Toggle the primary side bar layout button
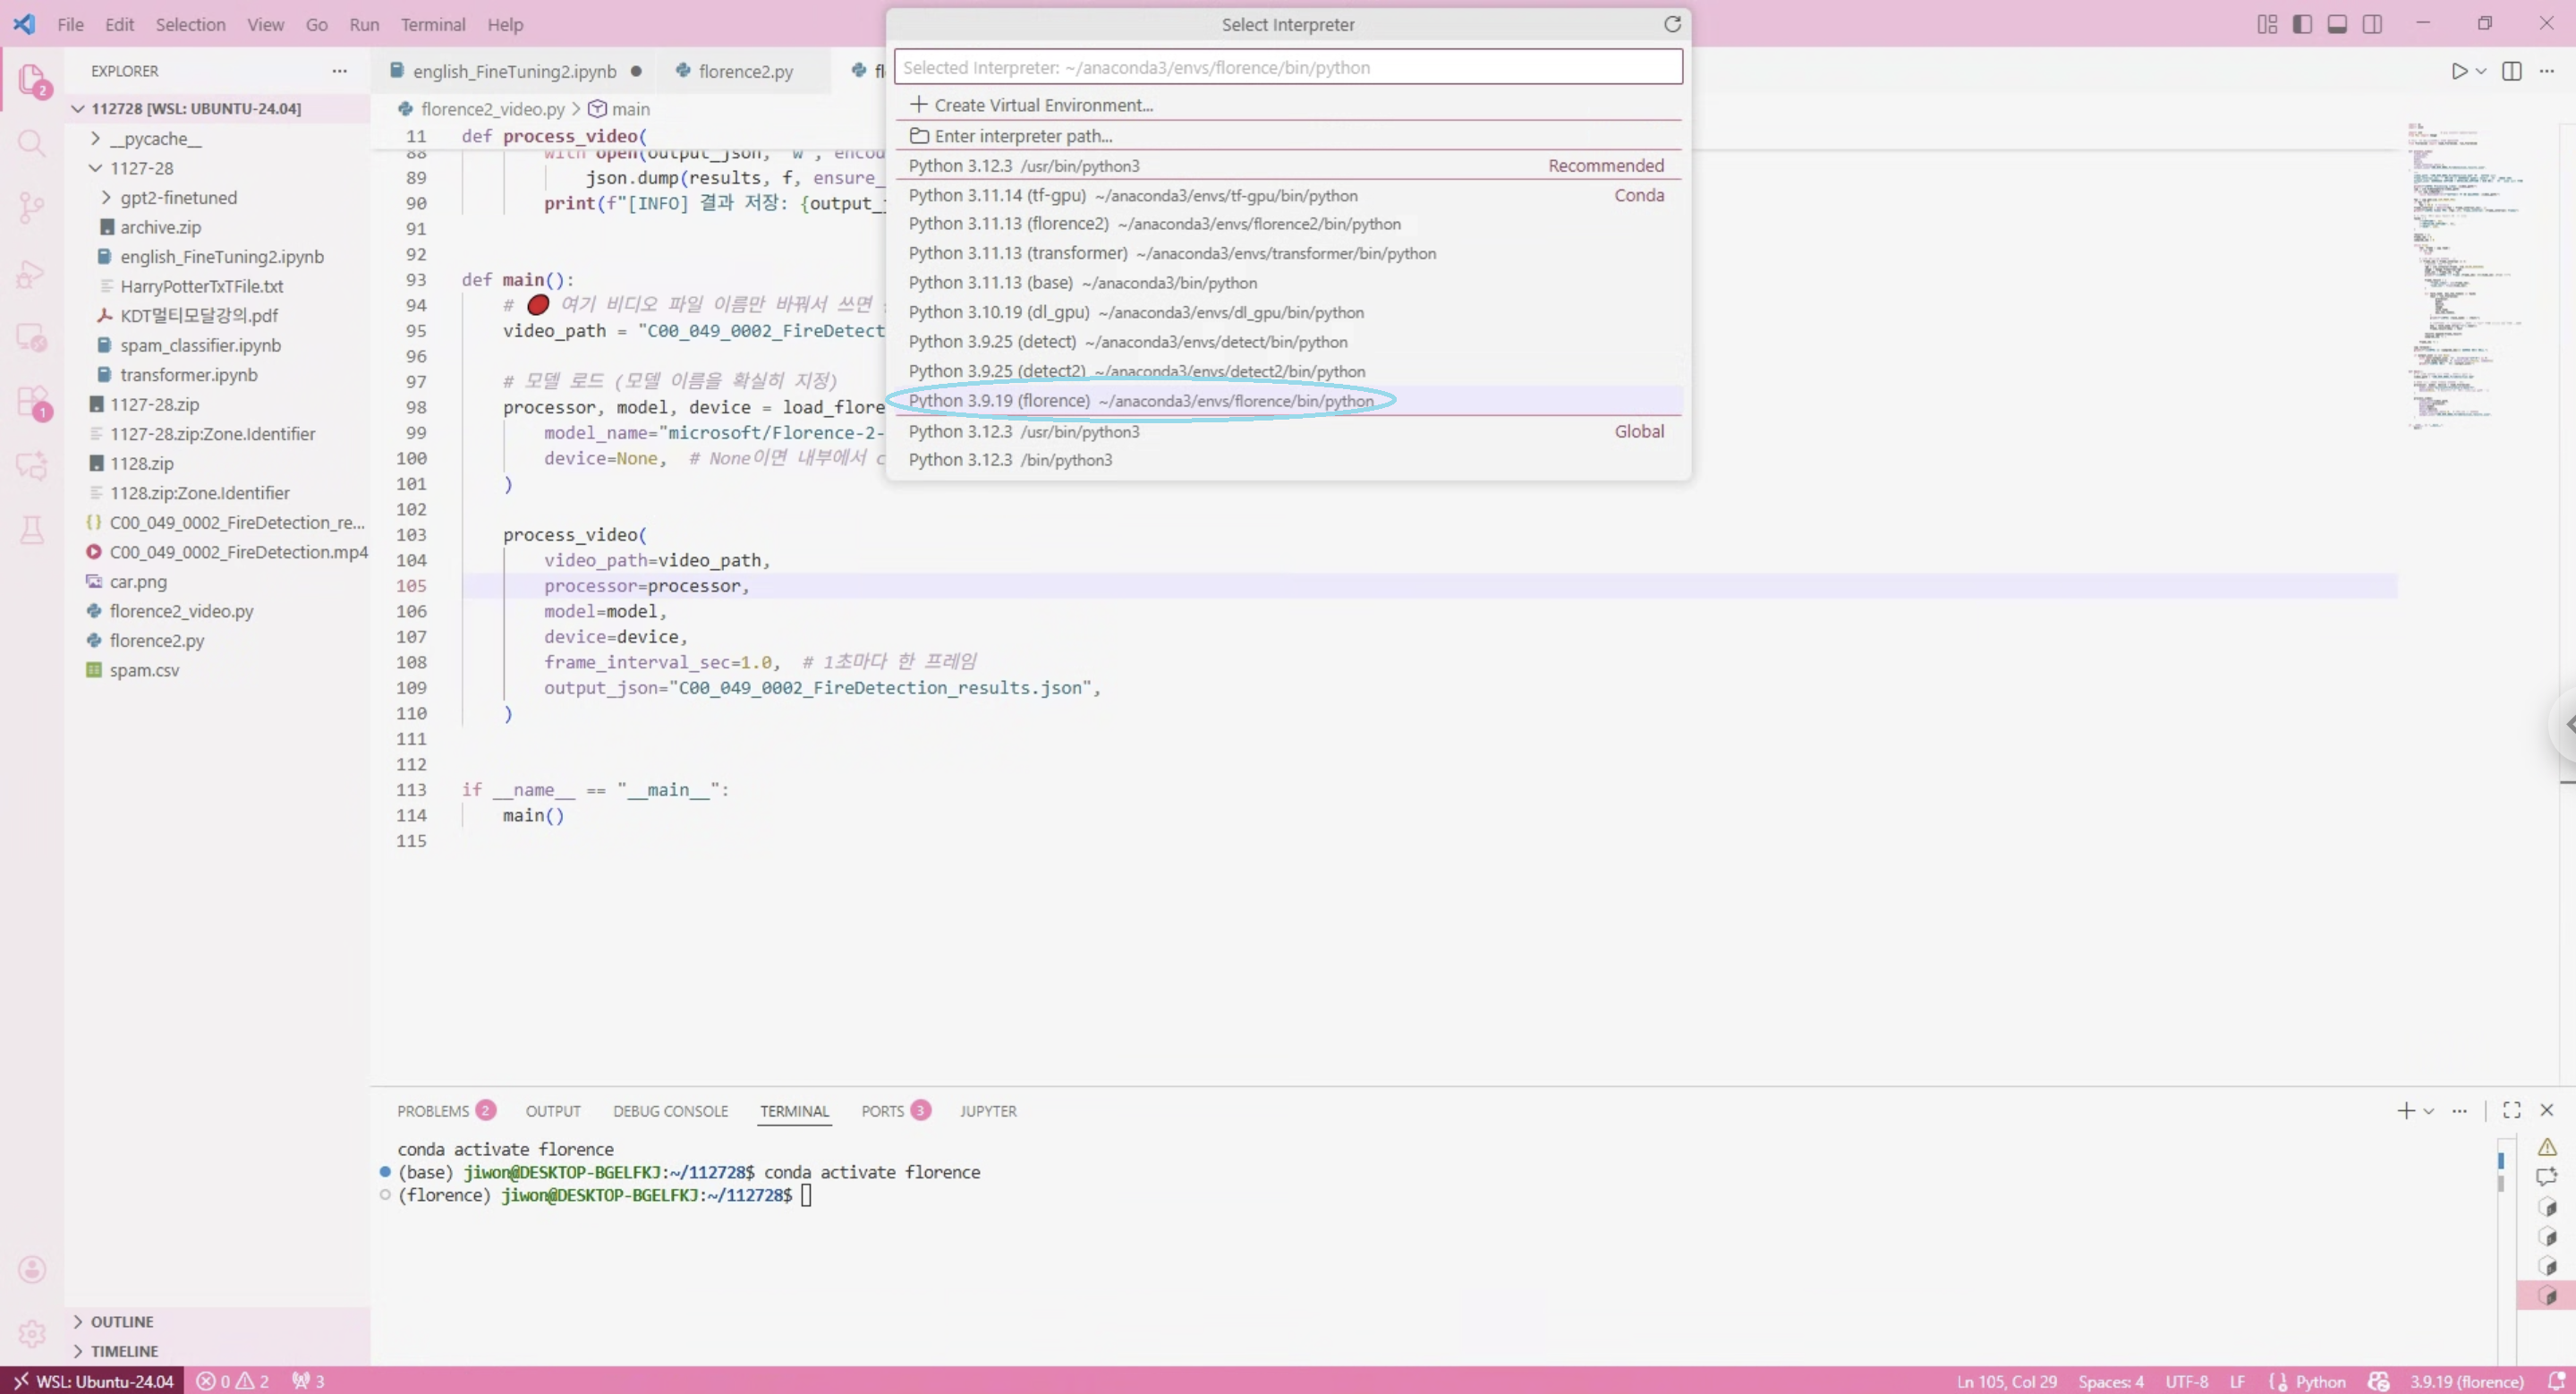Screen dimensions: 2576x1394 tap(2302, 24)
